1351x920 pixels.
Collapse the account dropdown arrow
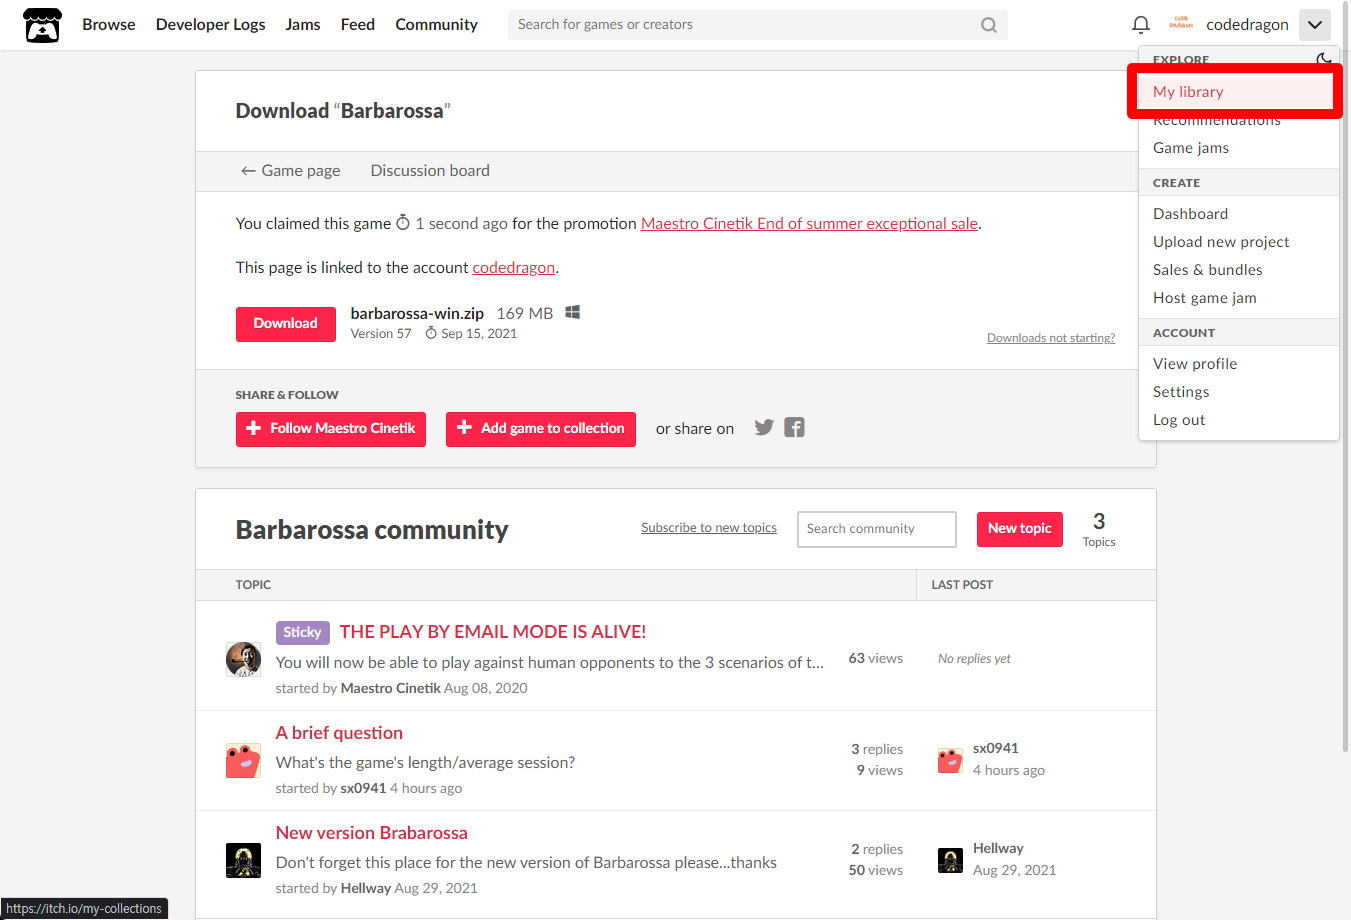click(1314, 25)
